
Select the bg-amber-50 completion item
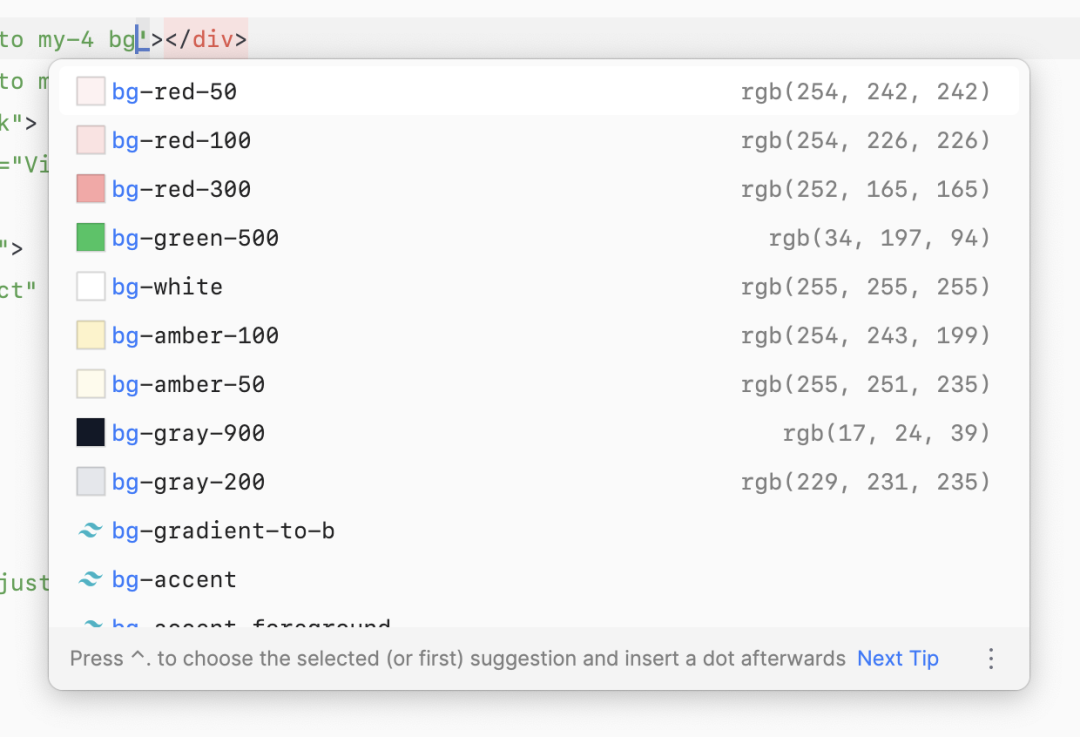(189, 384)
